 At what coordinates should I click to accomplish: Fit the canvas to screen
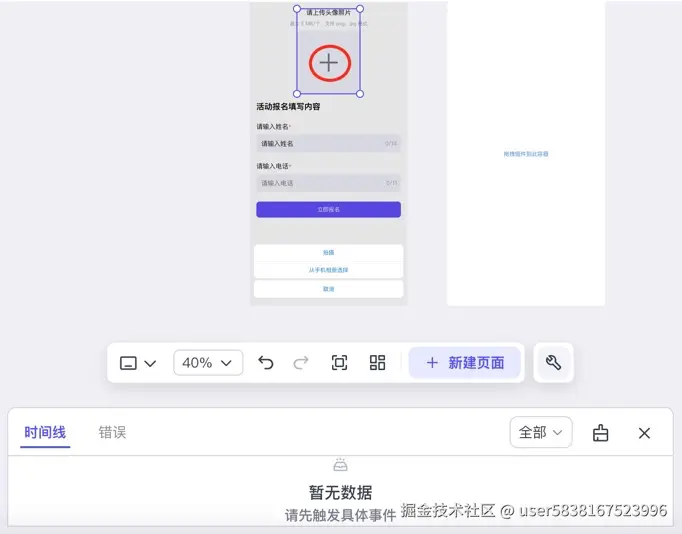(339, 363)
